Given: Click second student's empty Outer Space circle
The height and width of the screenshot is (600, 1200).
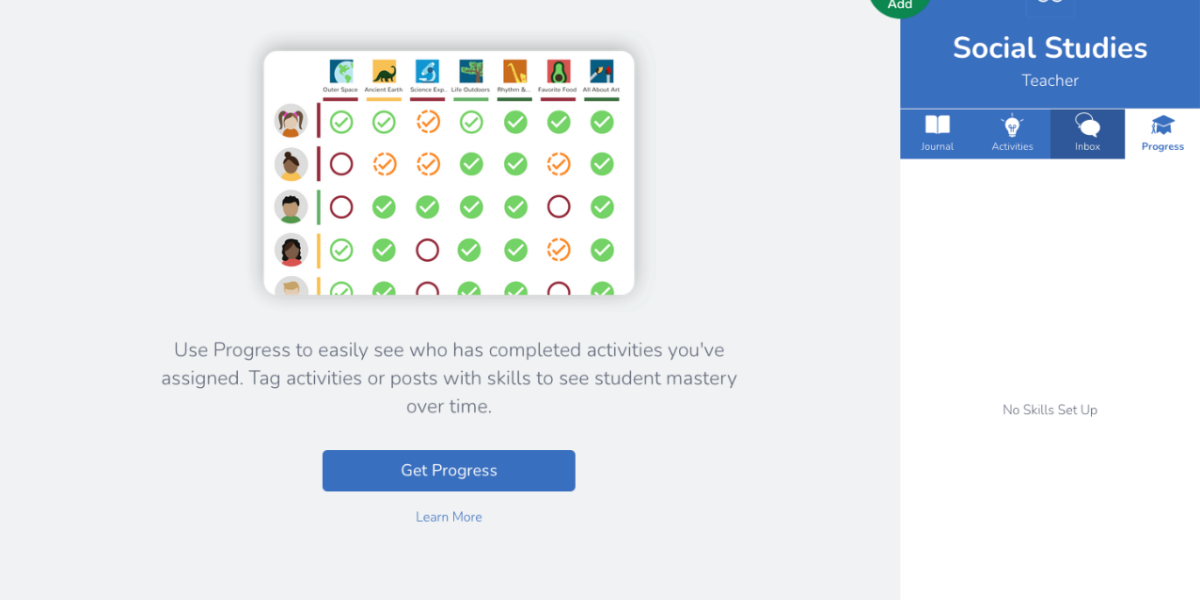Looking at the screenshot, I should pos(341,164).
